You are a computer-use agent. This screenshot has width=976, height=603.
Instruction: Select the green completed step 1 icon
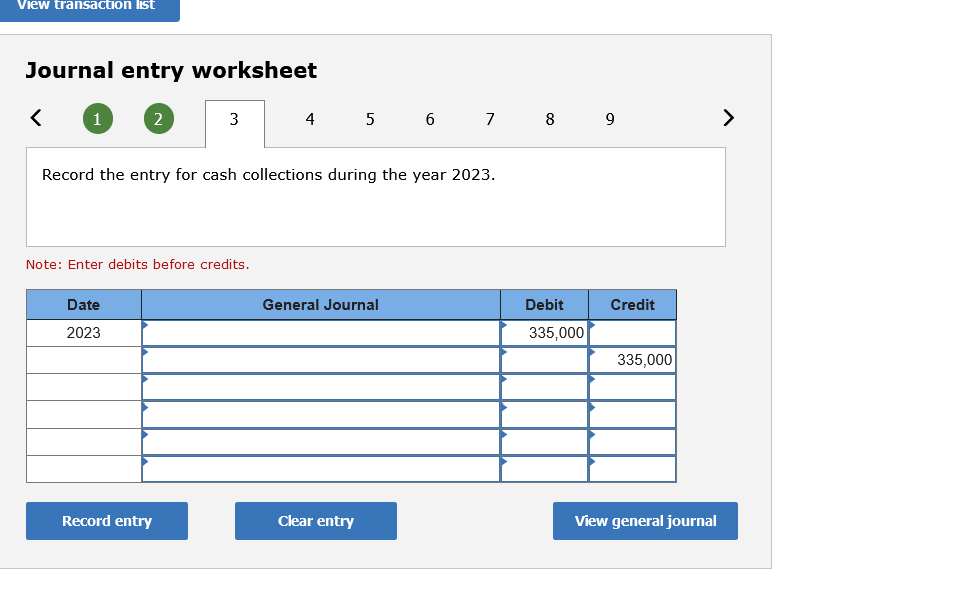(97, 119)
